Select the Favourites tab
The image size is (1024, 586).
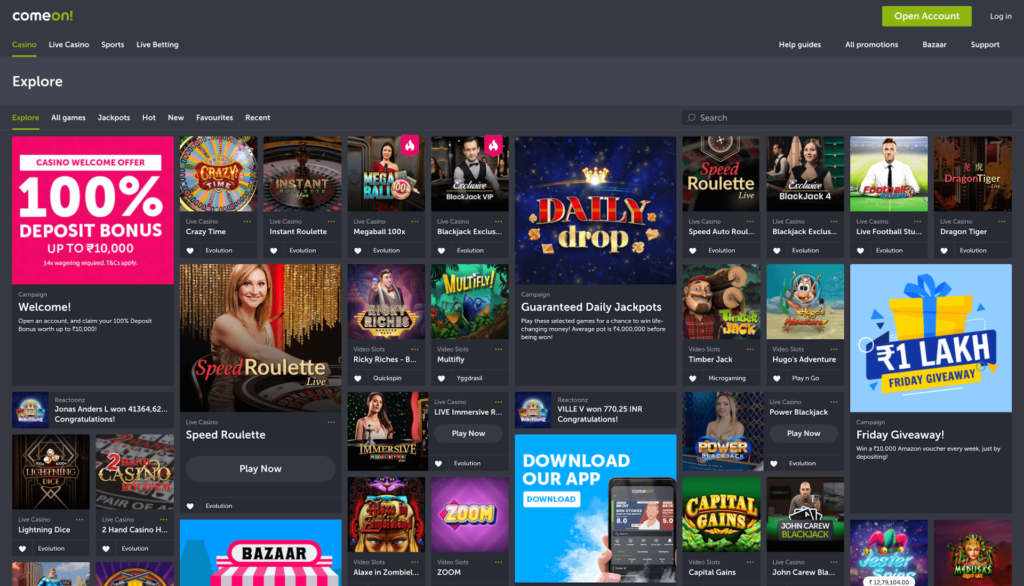click(x=214, y=118)
